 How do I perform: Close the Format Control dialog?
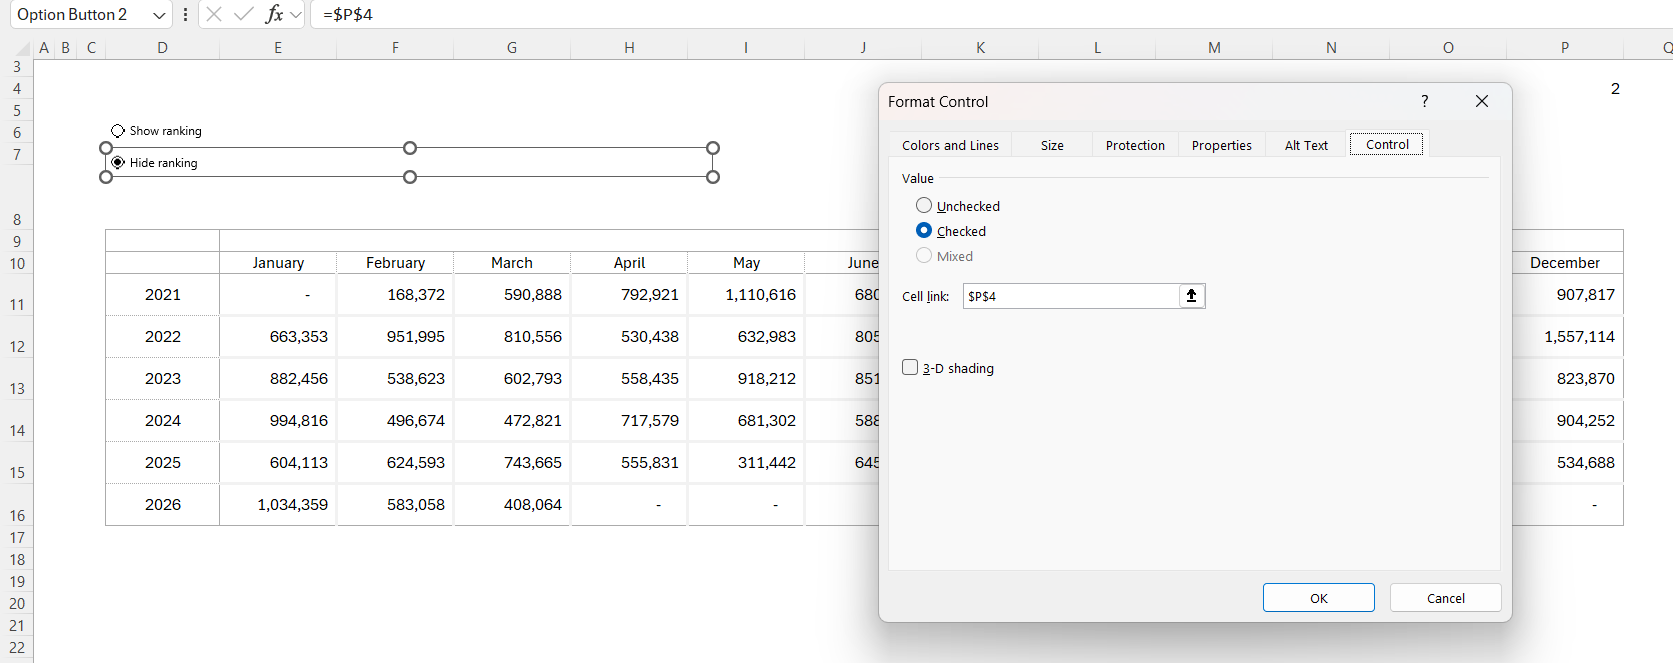[1482, 101]
